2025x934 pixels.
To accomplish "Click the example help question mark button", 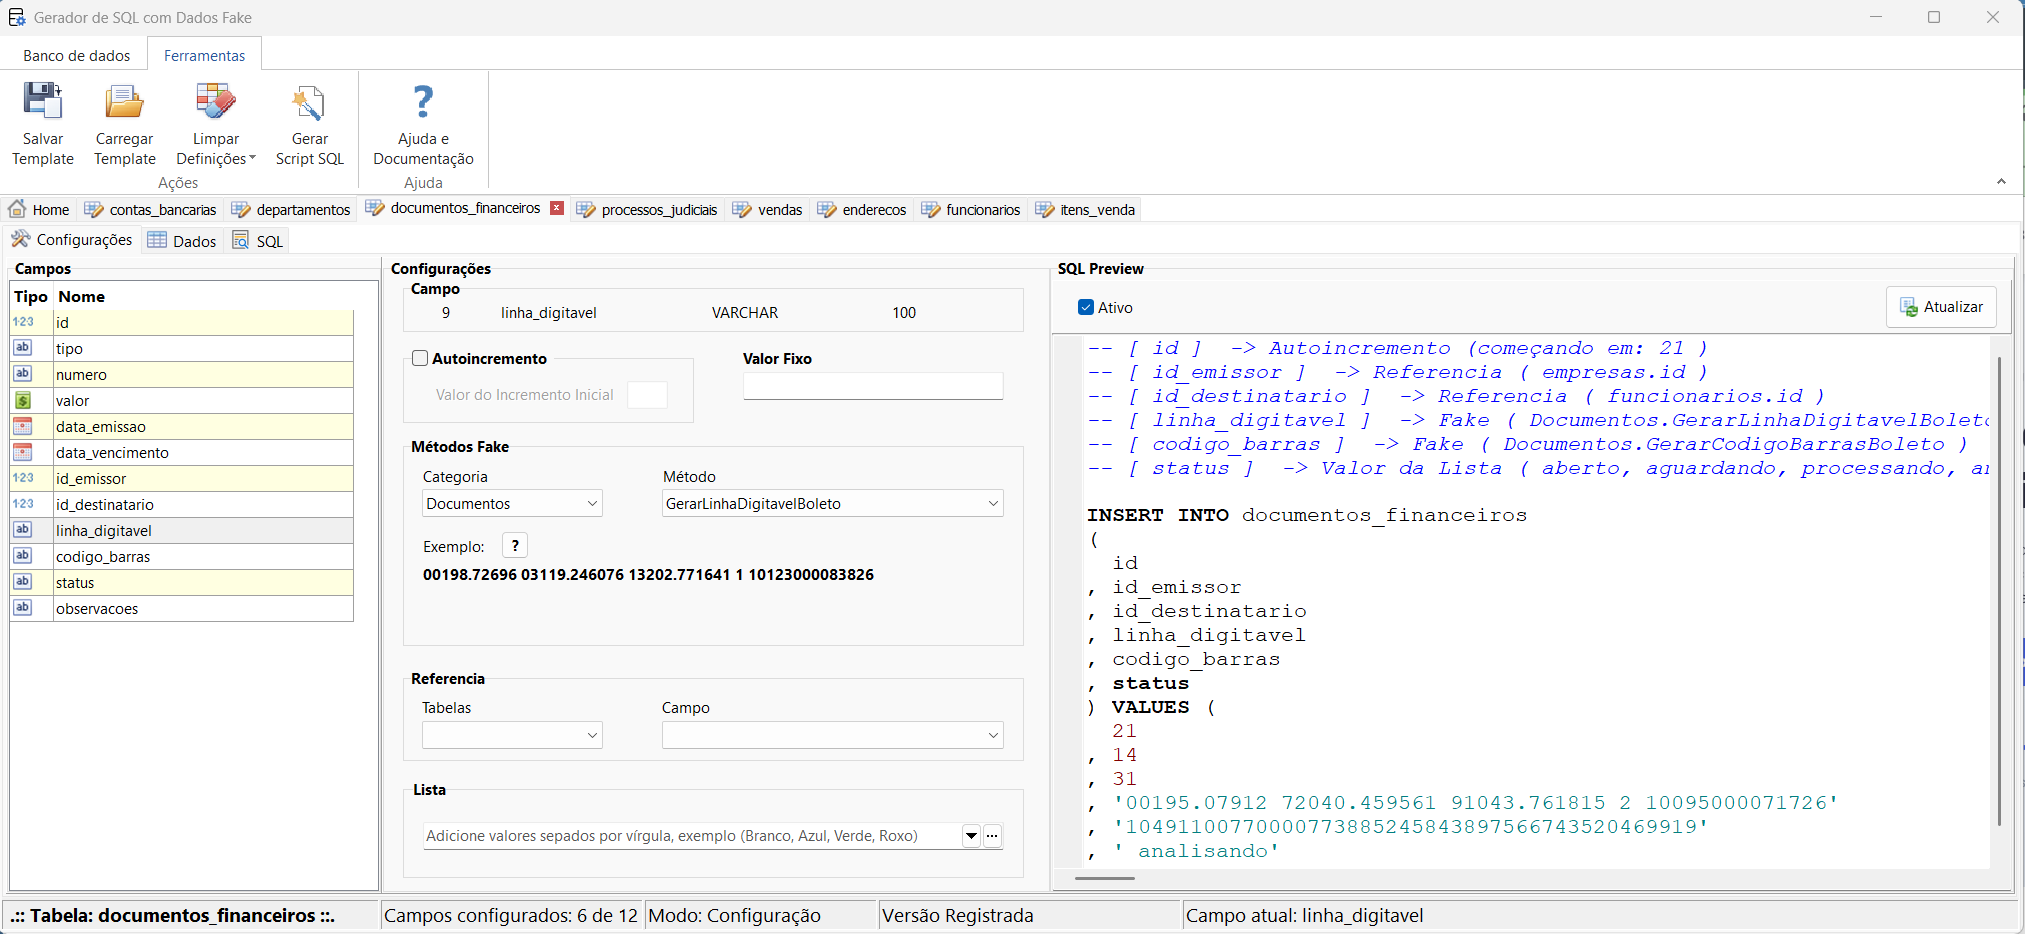I will (x=514, y=546).
